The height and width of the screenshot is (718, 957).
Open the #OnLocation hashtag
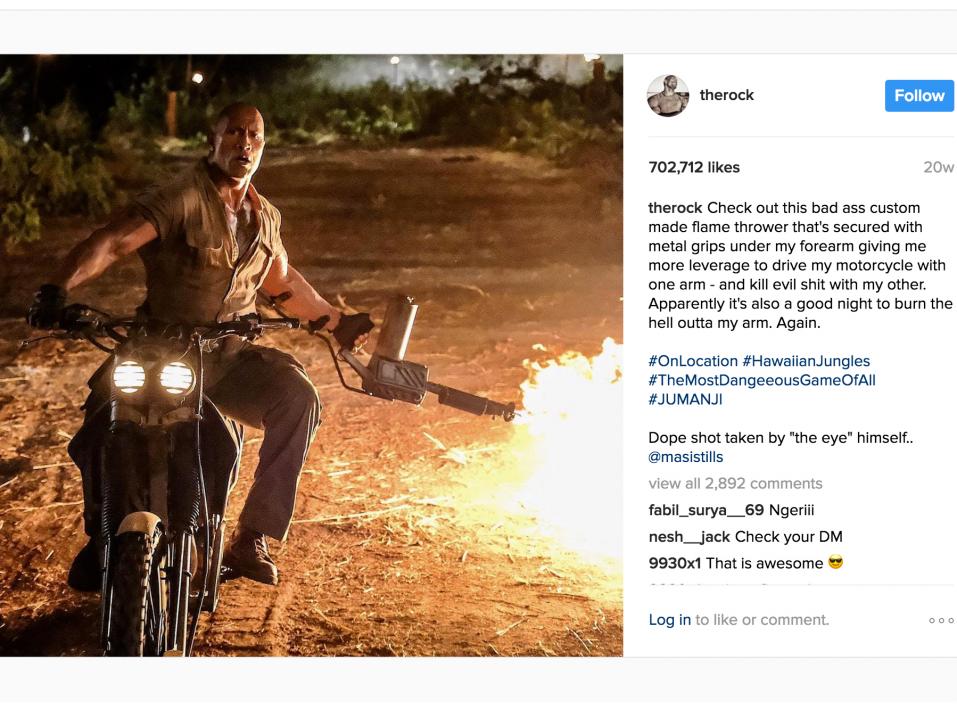693,361
